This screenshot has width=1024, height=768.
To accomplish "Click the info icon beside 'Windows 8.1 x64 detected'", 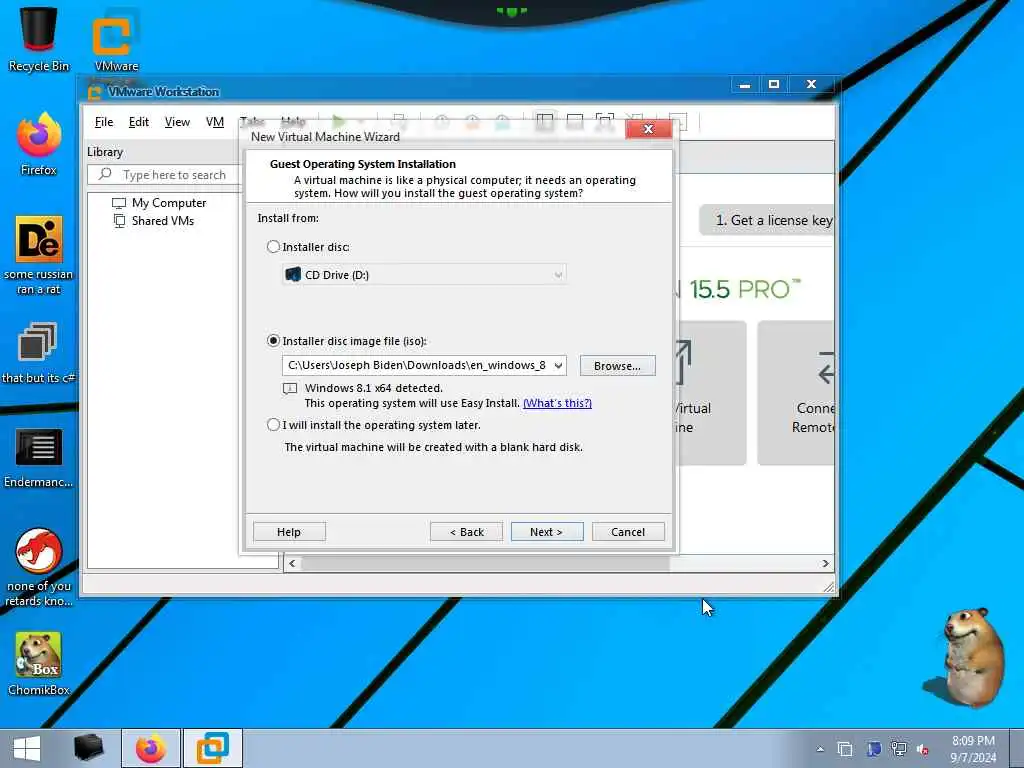I will pos(290,389).
